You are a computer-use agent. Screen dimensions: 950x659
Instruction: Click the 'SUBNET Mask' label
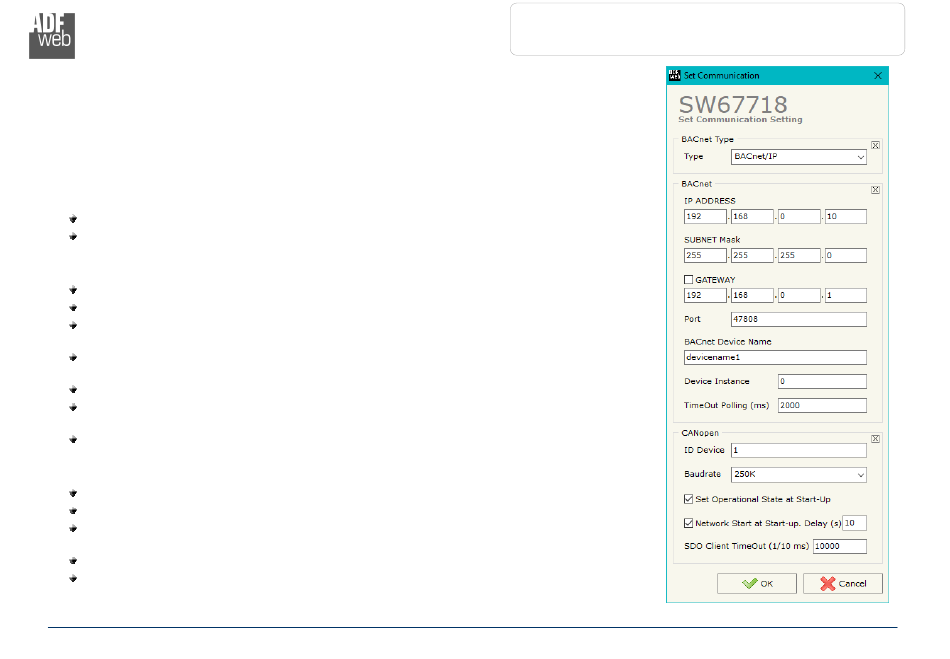[x=712, y=240]
